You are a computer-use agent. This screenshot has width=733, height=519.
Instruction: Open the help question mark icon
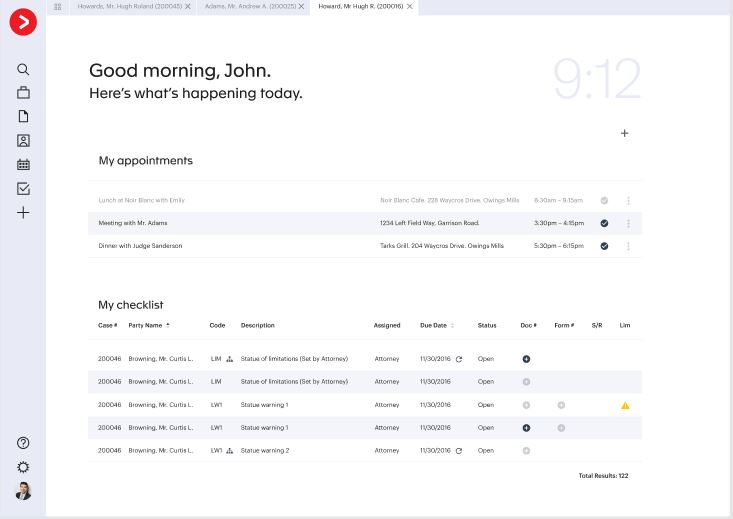[x=23, y=443]
